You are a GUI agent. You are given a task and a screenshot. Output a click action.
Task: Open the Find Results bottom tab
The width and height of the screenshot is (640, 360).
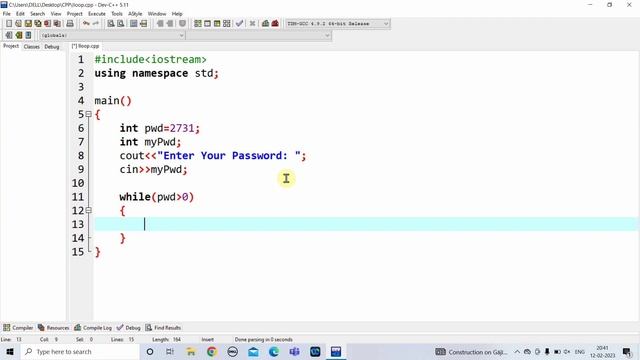point(163,328)
